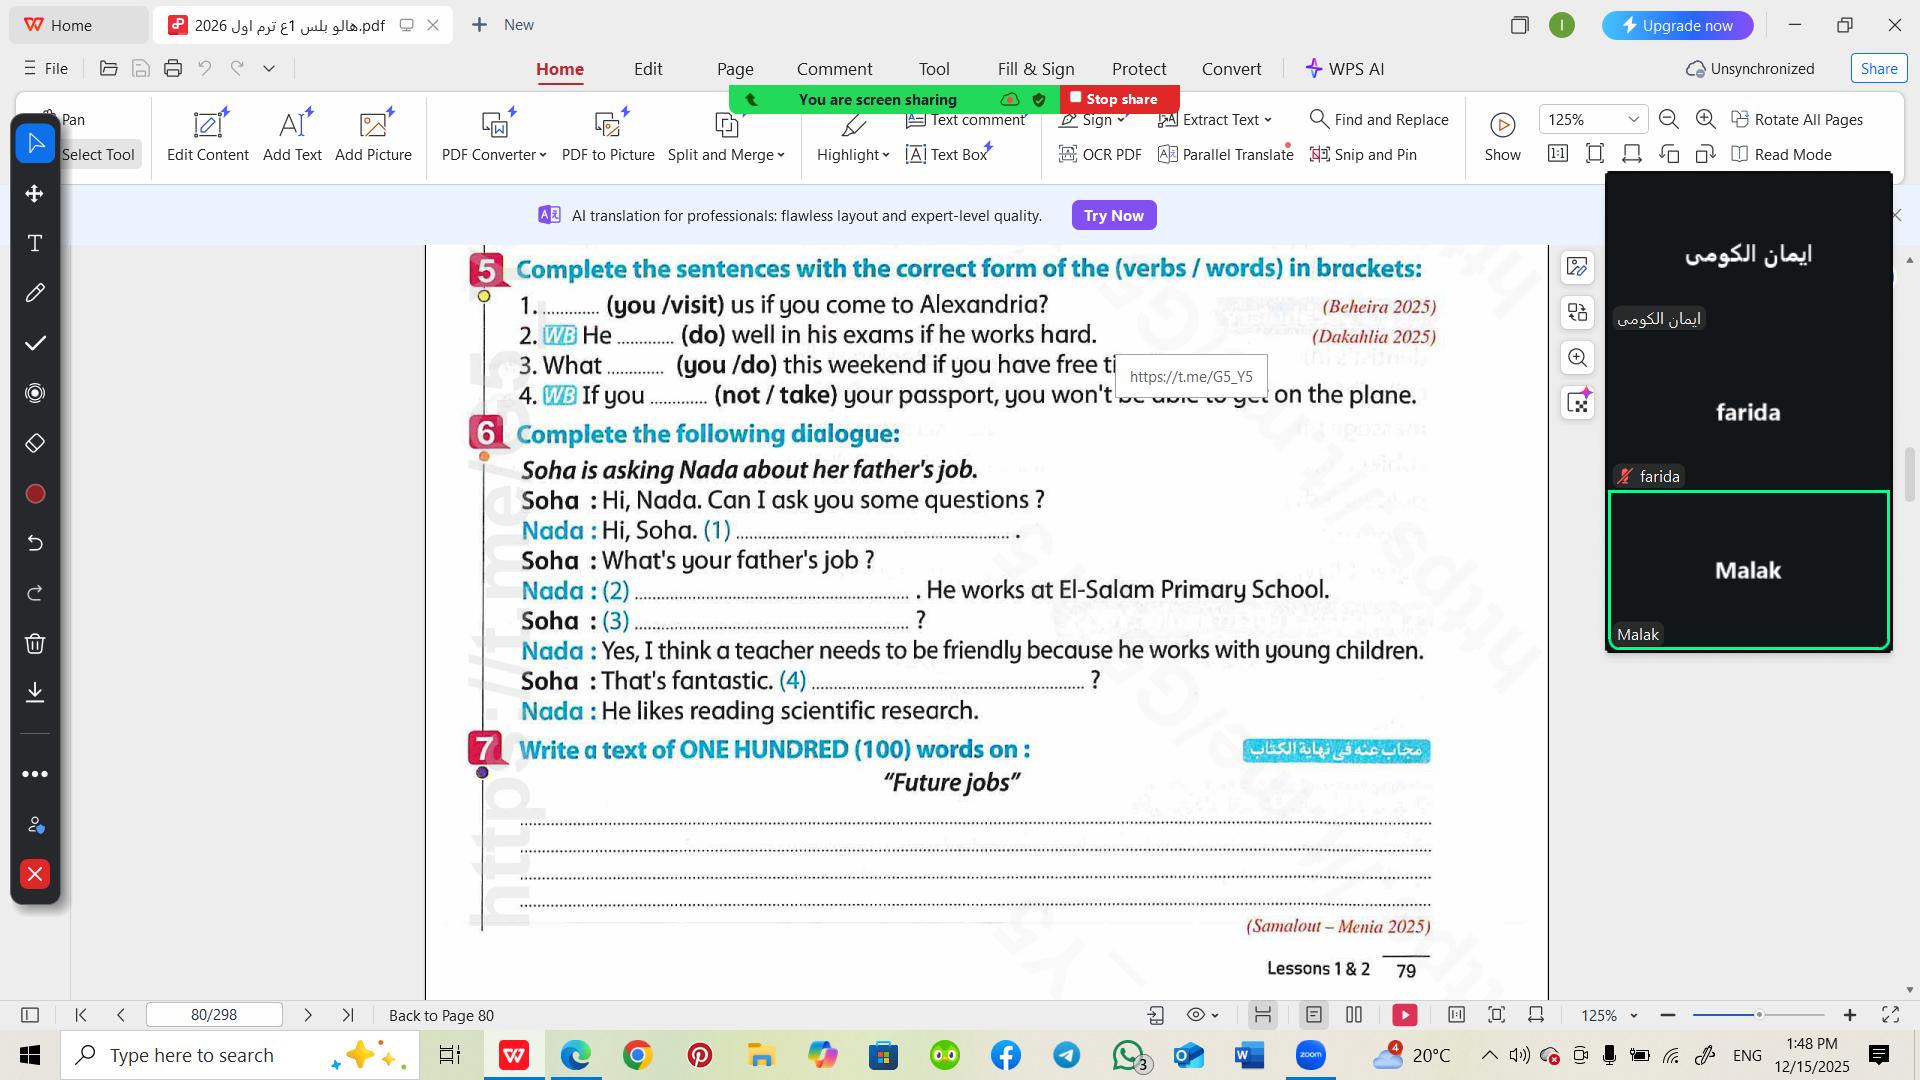Click the Upgrade now button
This screenshot has height=1080, width=1920.
point(1678,25)
